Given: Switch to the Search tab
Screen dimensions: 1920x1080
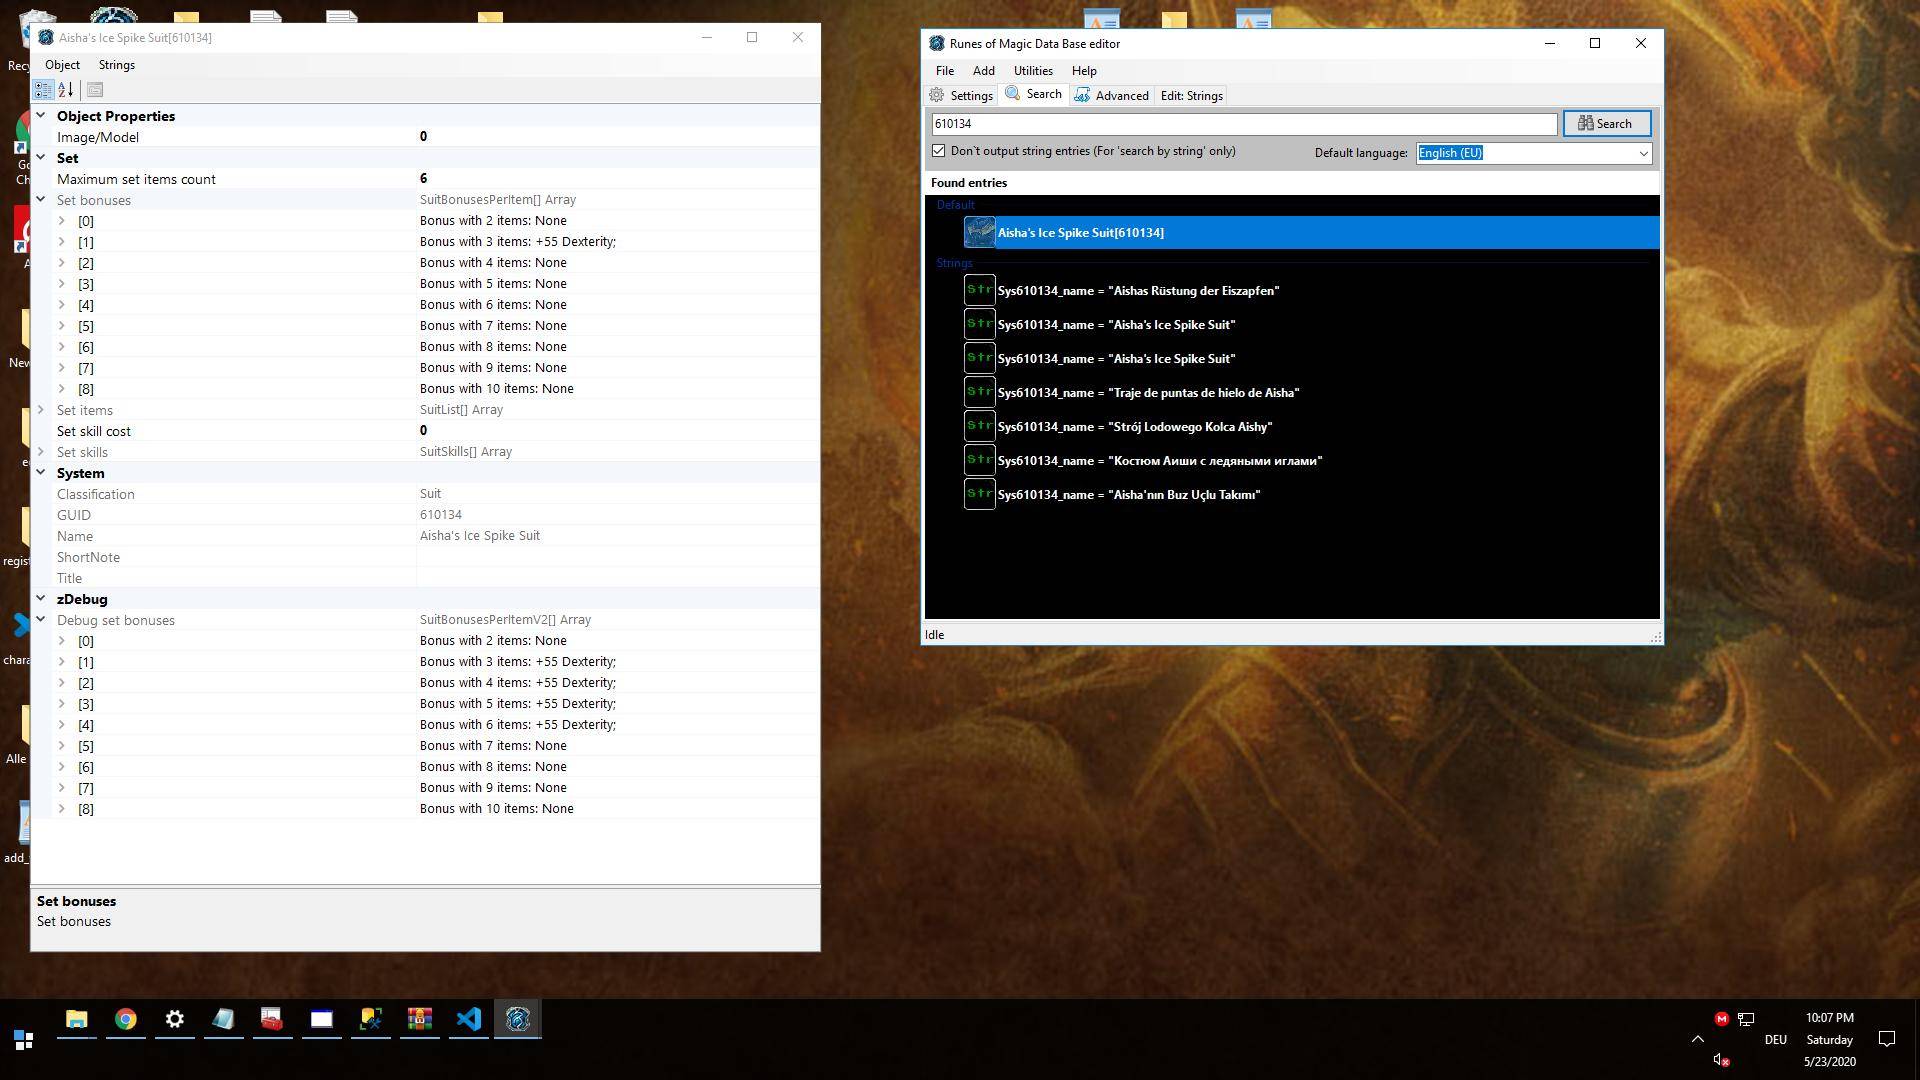Looking at the screenshot, I should coord(1033,94).
